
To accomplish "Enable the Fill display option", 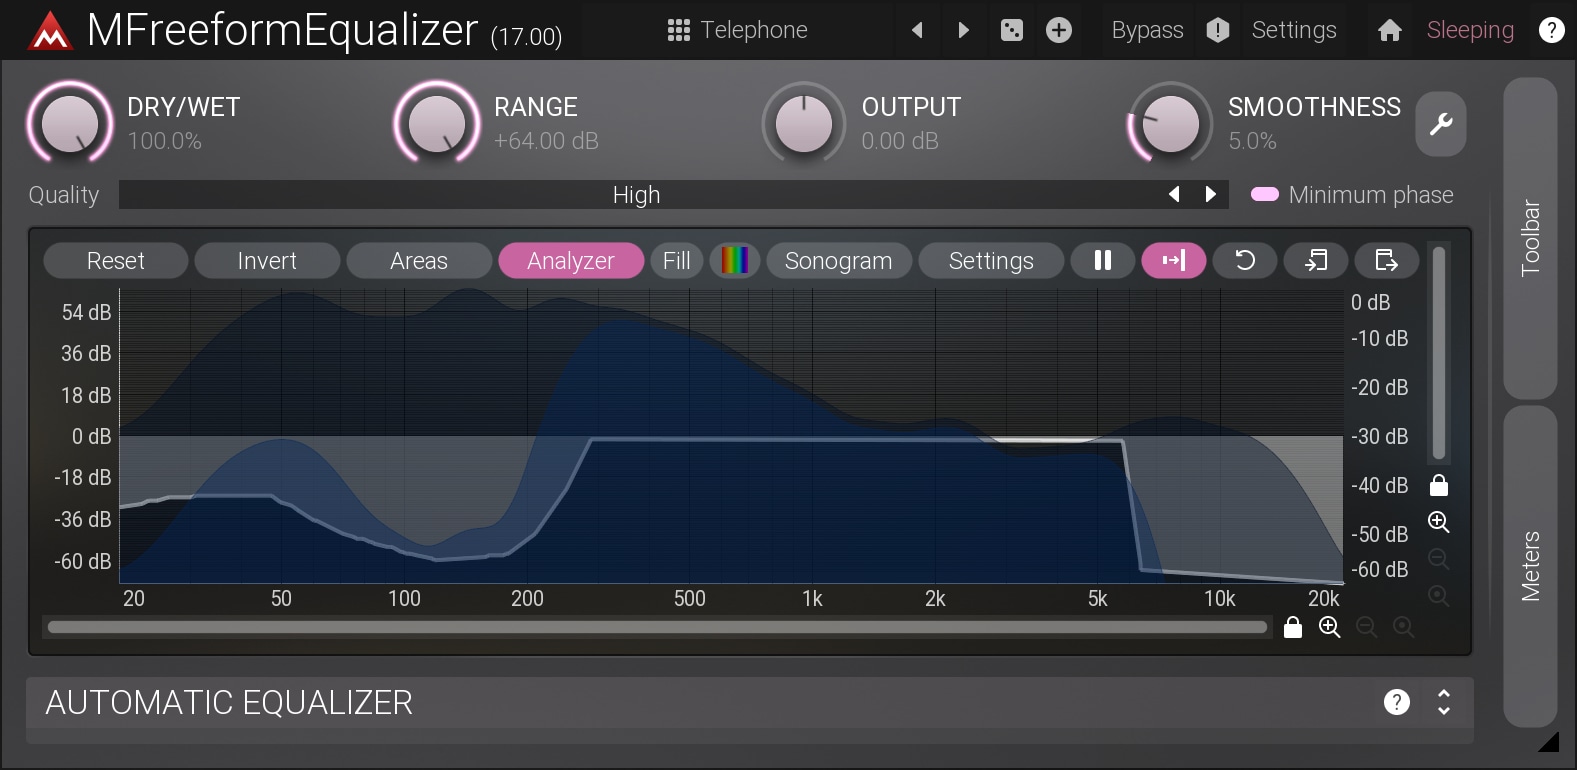I will pyautogui.click(x=676, y=261).
